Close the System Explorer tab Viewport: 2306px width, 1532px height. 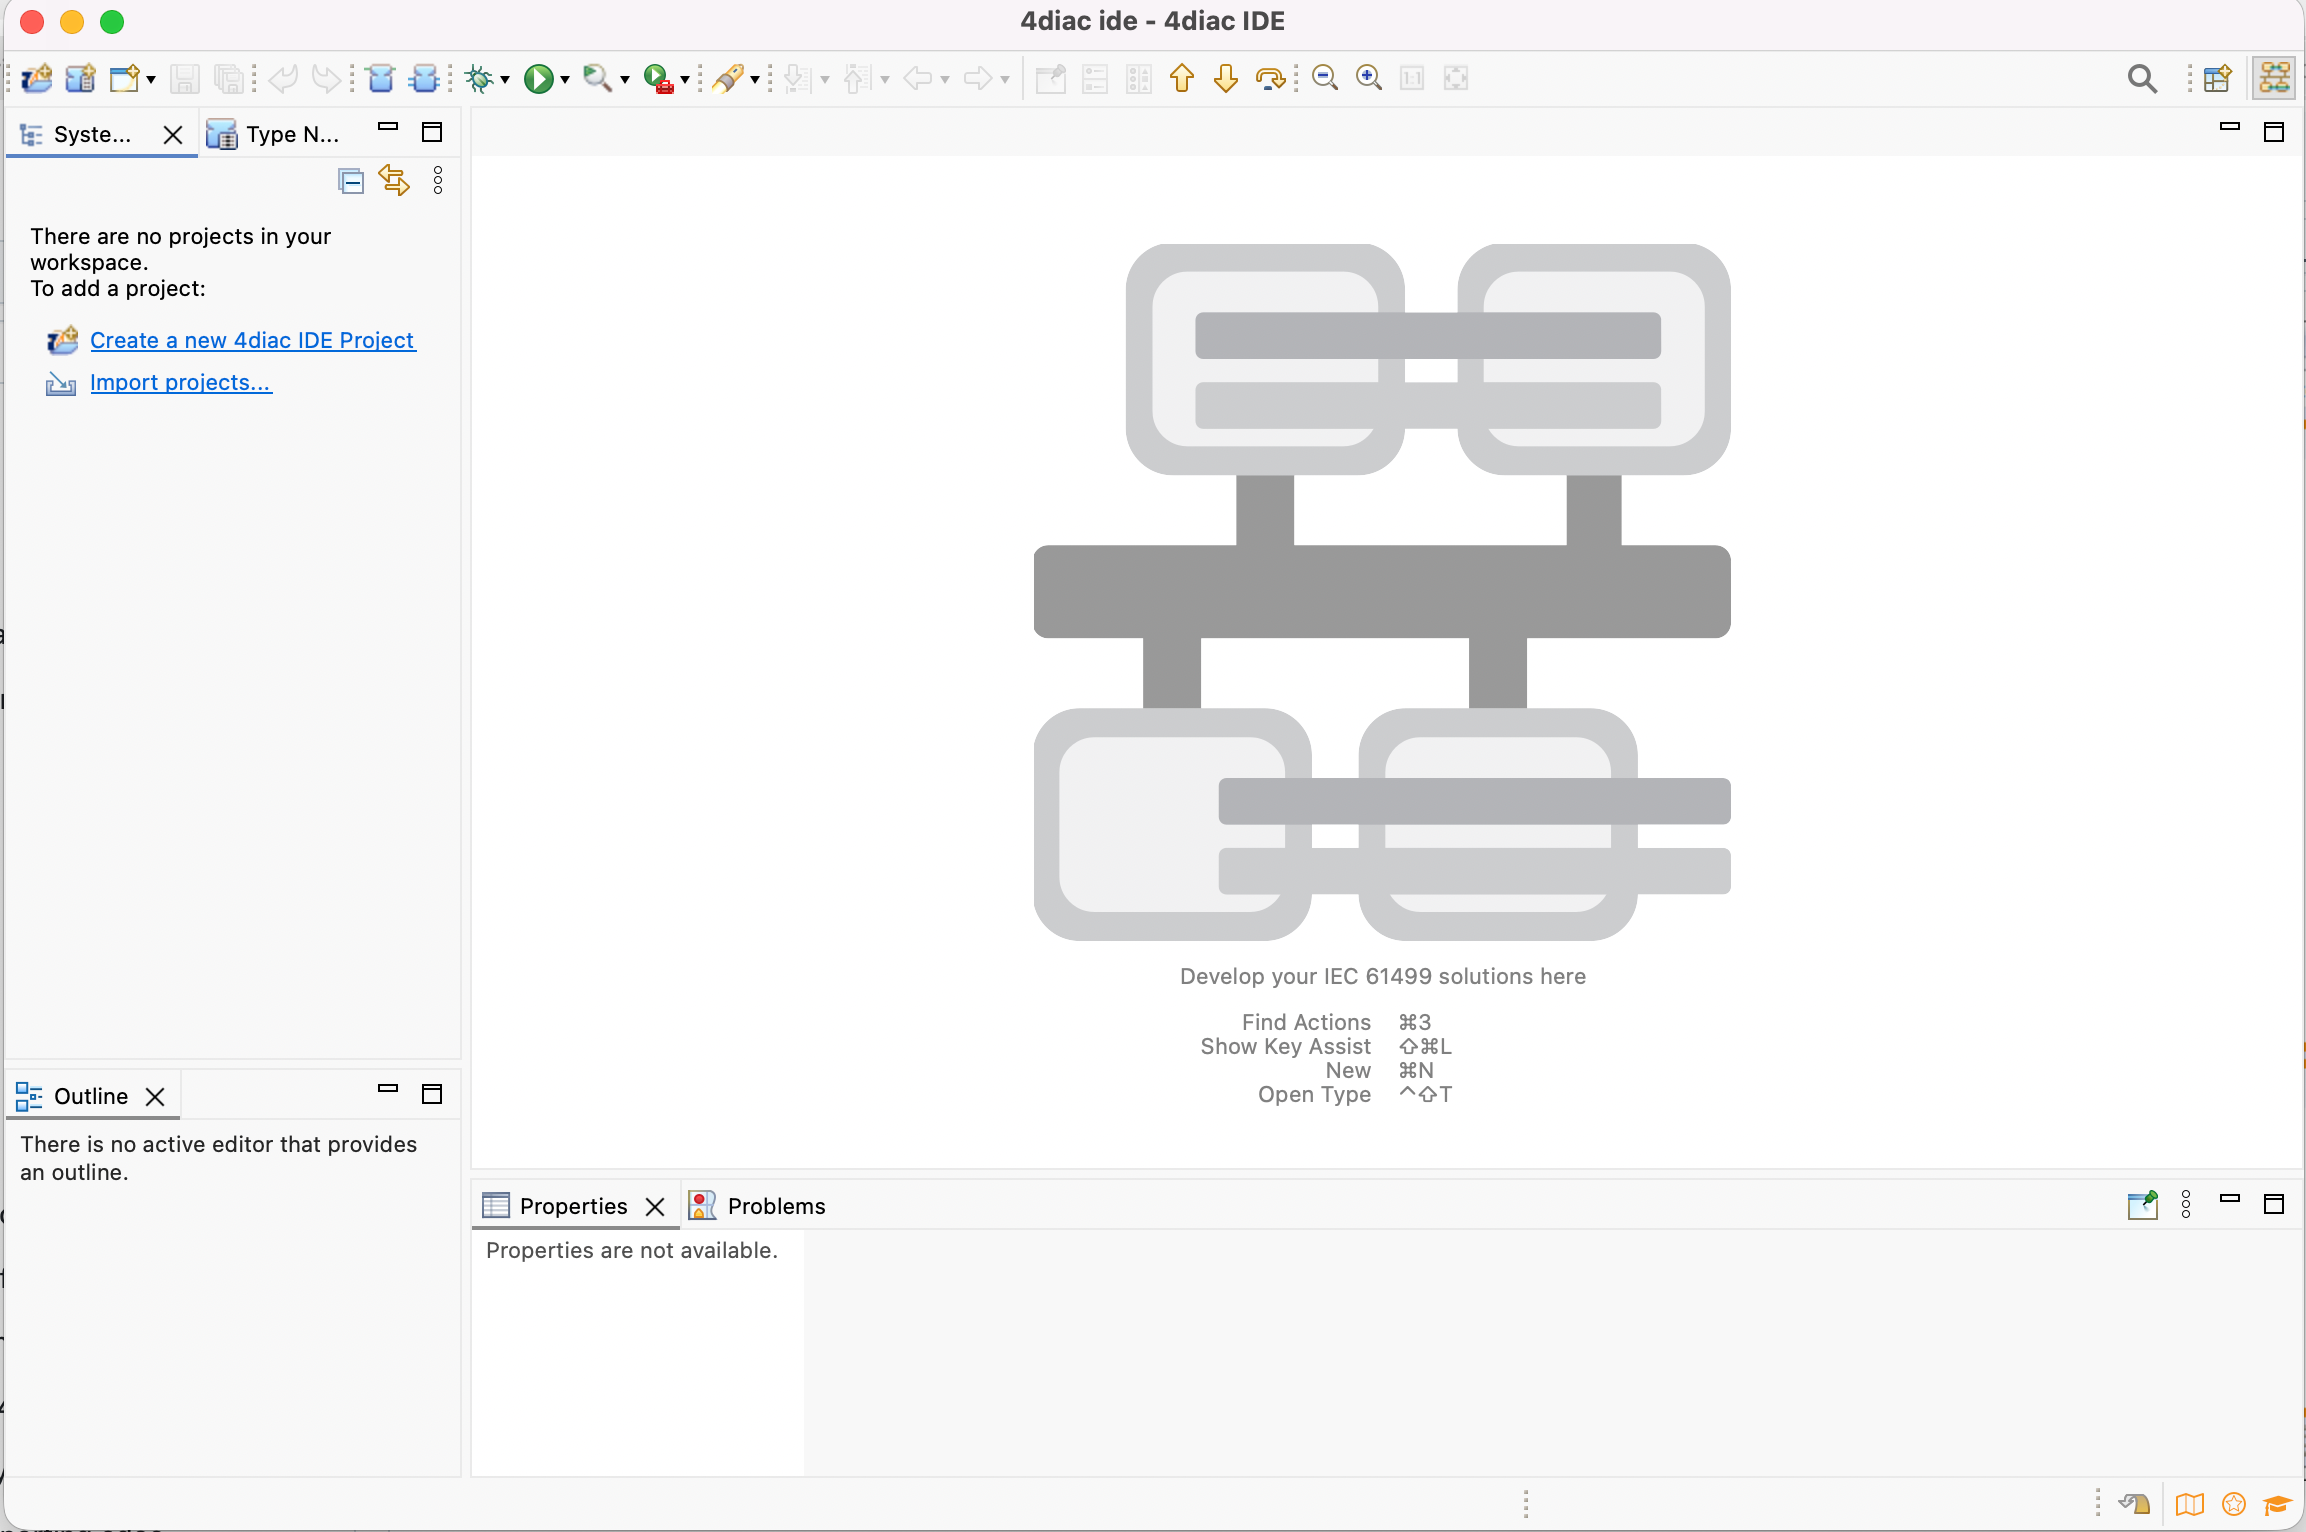coord(173,135)
